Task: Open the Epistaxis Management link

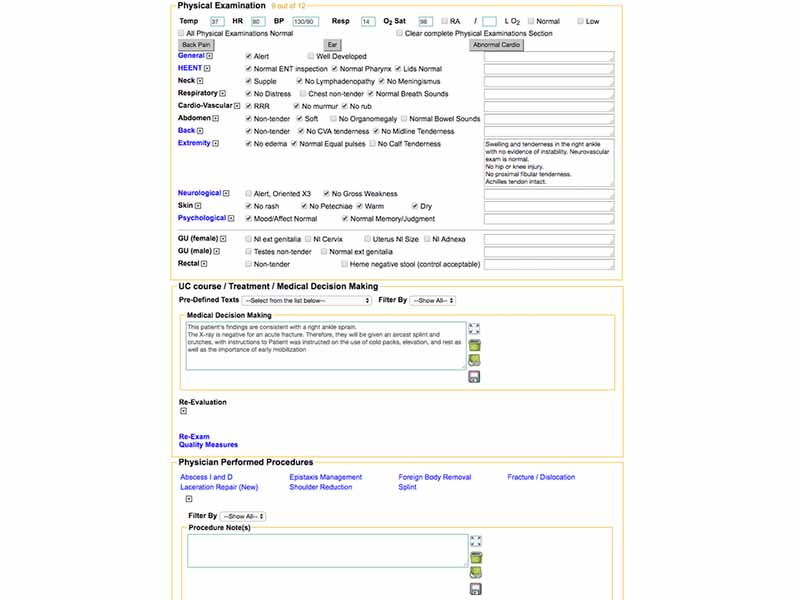Action: (325, 477)
